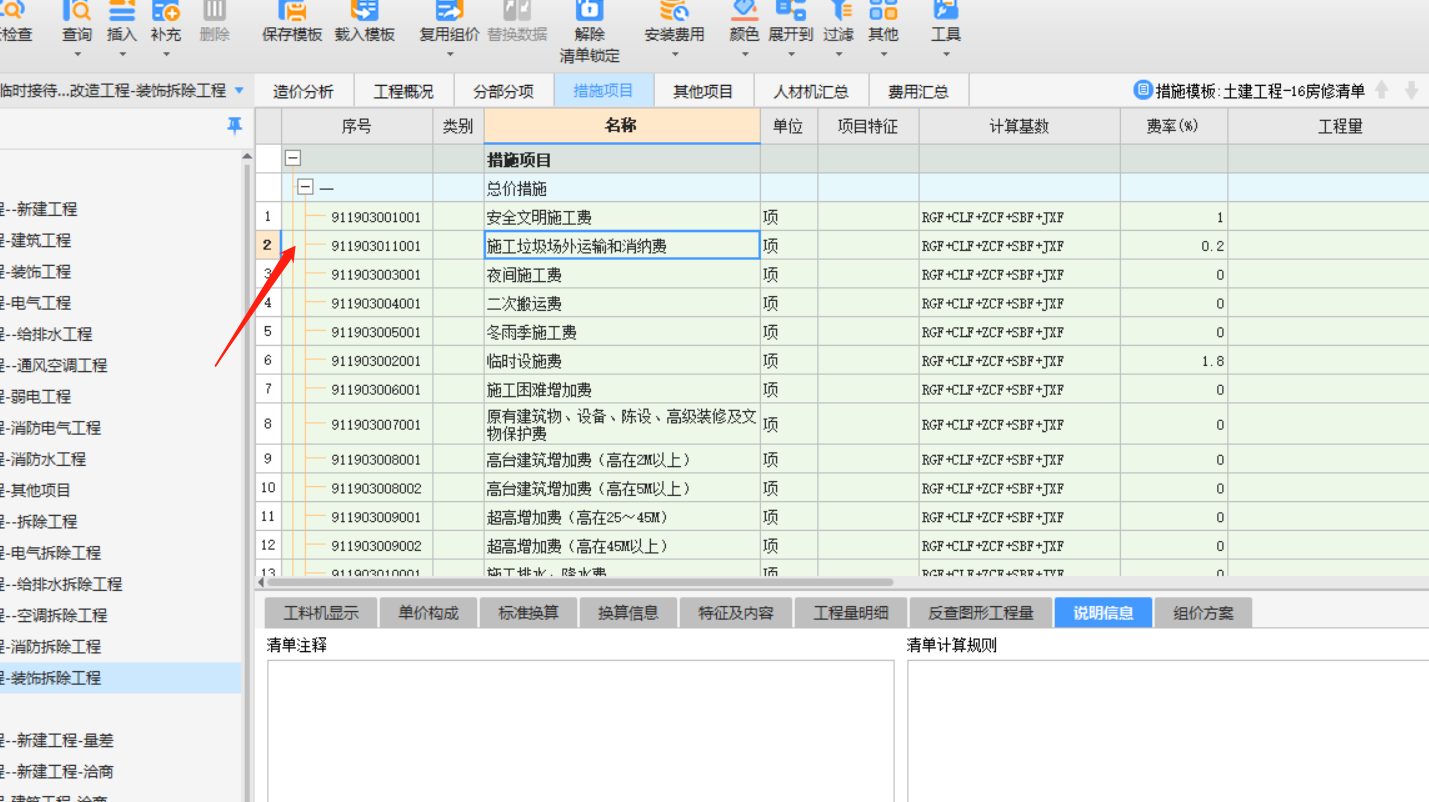1429x802 pixels.
Task: Click the move-up arrow beside 措施模板
Action: 1382,90
